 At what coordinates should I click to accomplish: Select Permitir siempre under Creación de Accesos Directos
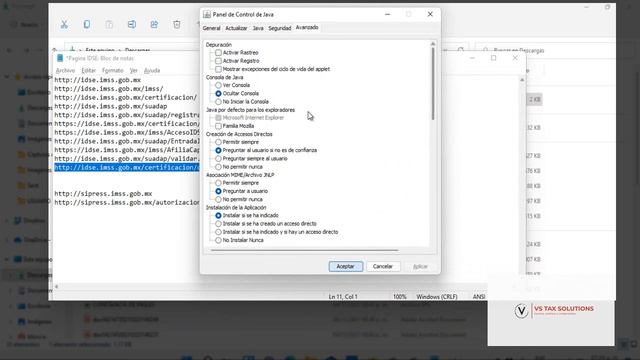click(218, 142)
